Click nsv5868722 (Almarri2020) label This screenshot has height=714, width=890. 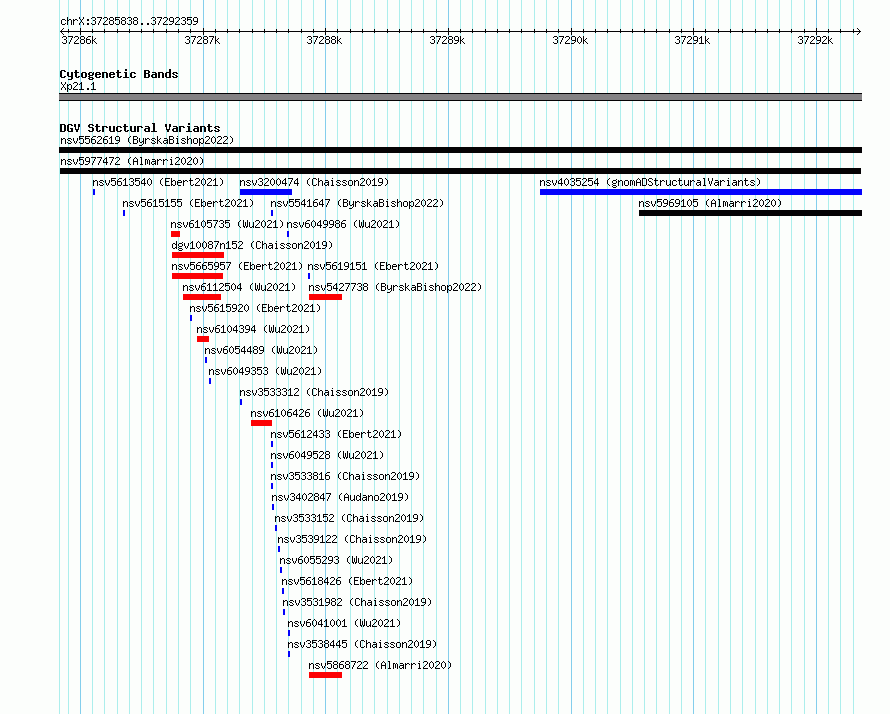click(380, 665)
